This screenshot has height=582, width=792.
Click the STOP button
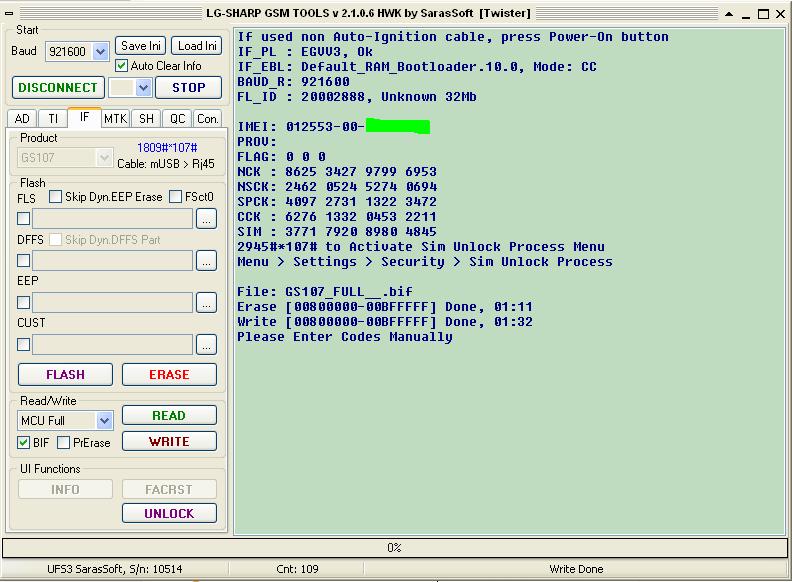(x=188, y=87)
